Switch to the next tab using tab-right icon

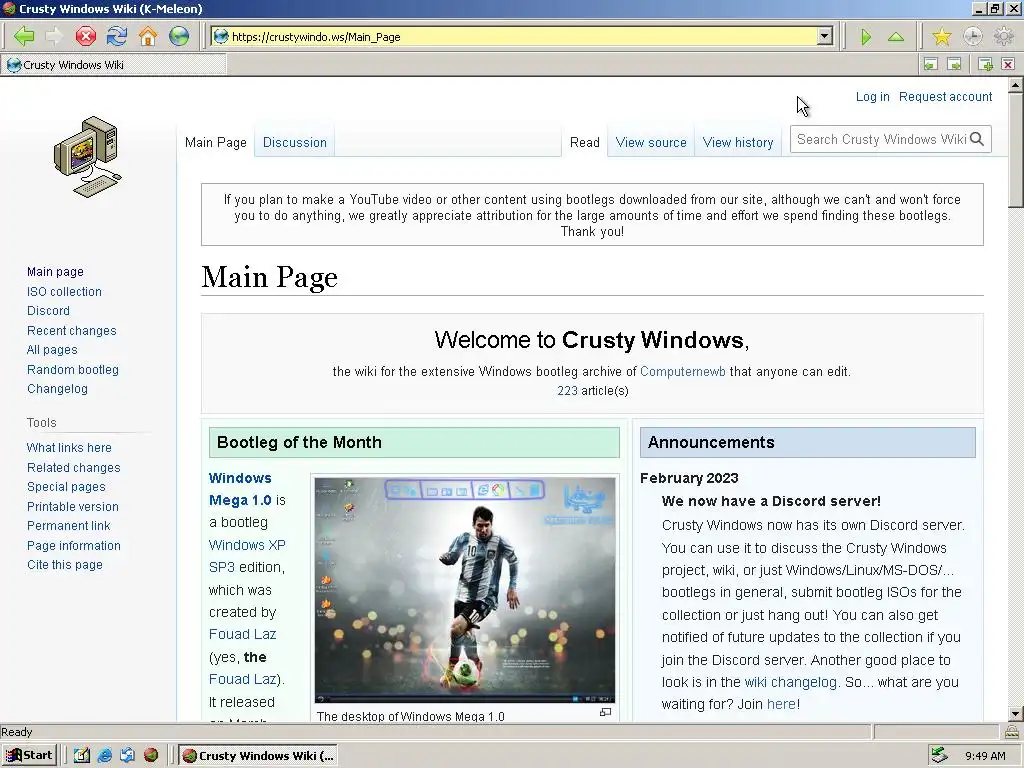[x=955, y=64]
